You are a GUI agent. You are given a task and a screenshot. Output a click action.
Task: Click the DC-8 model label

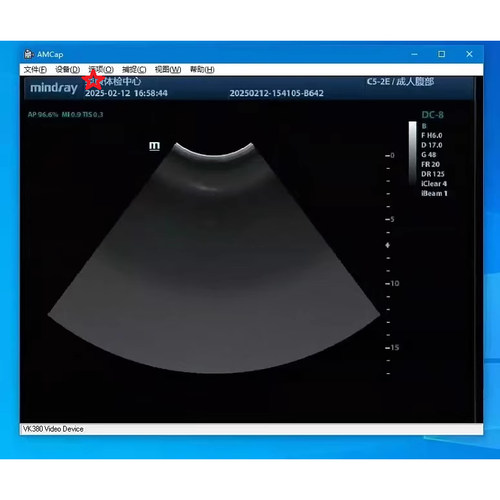(432, 115)
